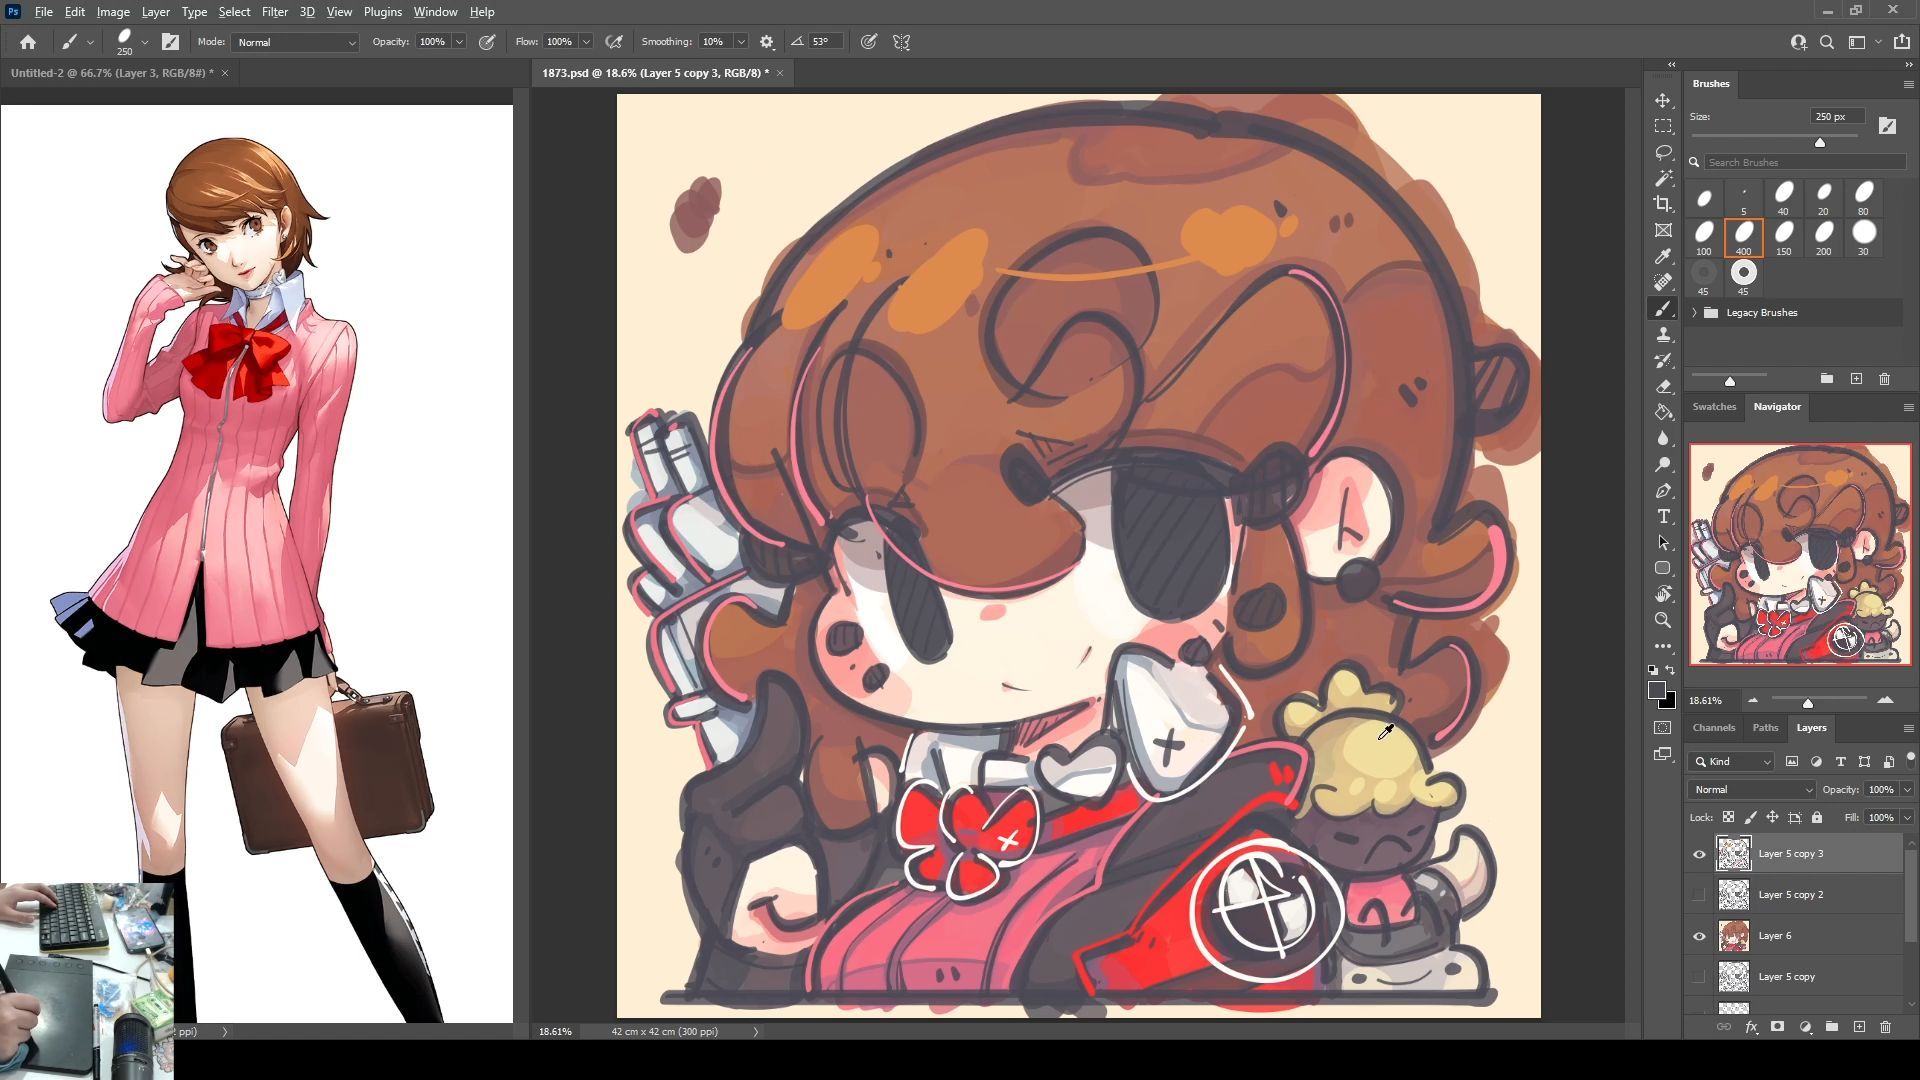
Task: Expand the Legacy Brushes folder
Action: tap(1695, 313)
